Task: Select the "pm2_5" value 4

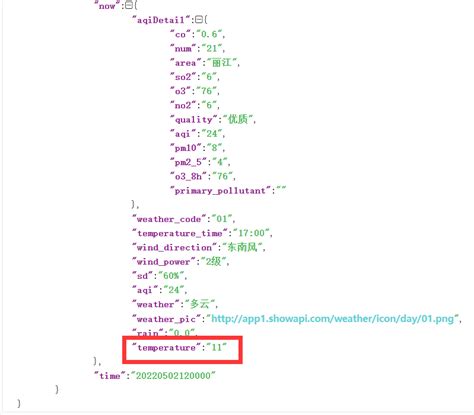Action: pos(220,162)
